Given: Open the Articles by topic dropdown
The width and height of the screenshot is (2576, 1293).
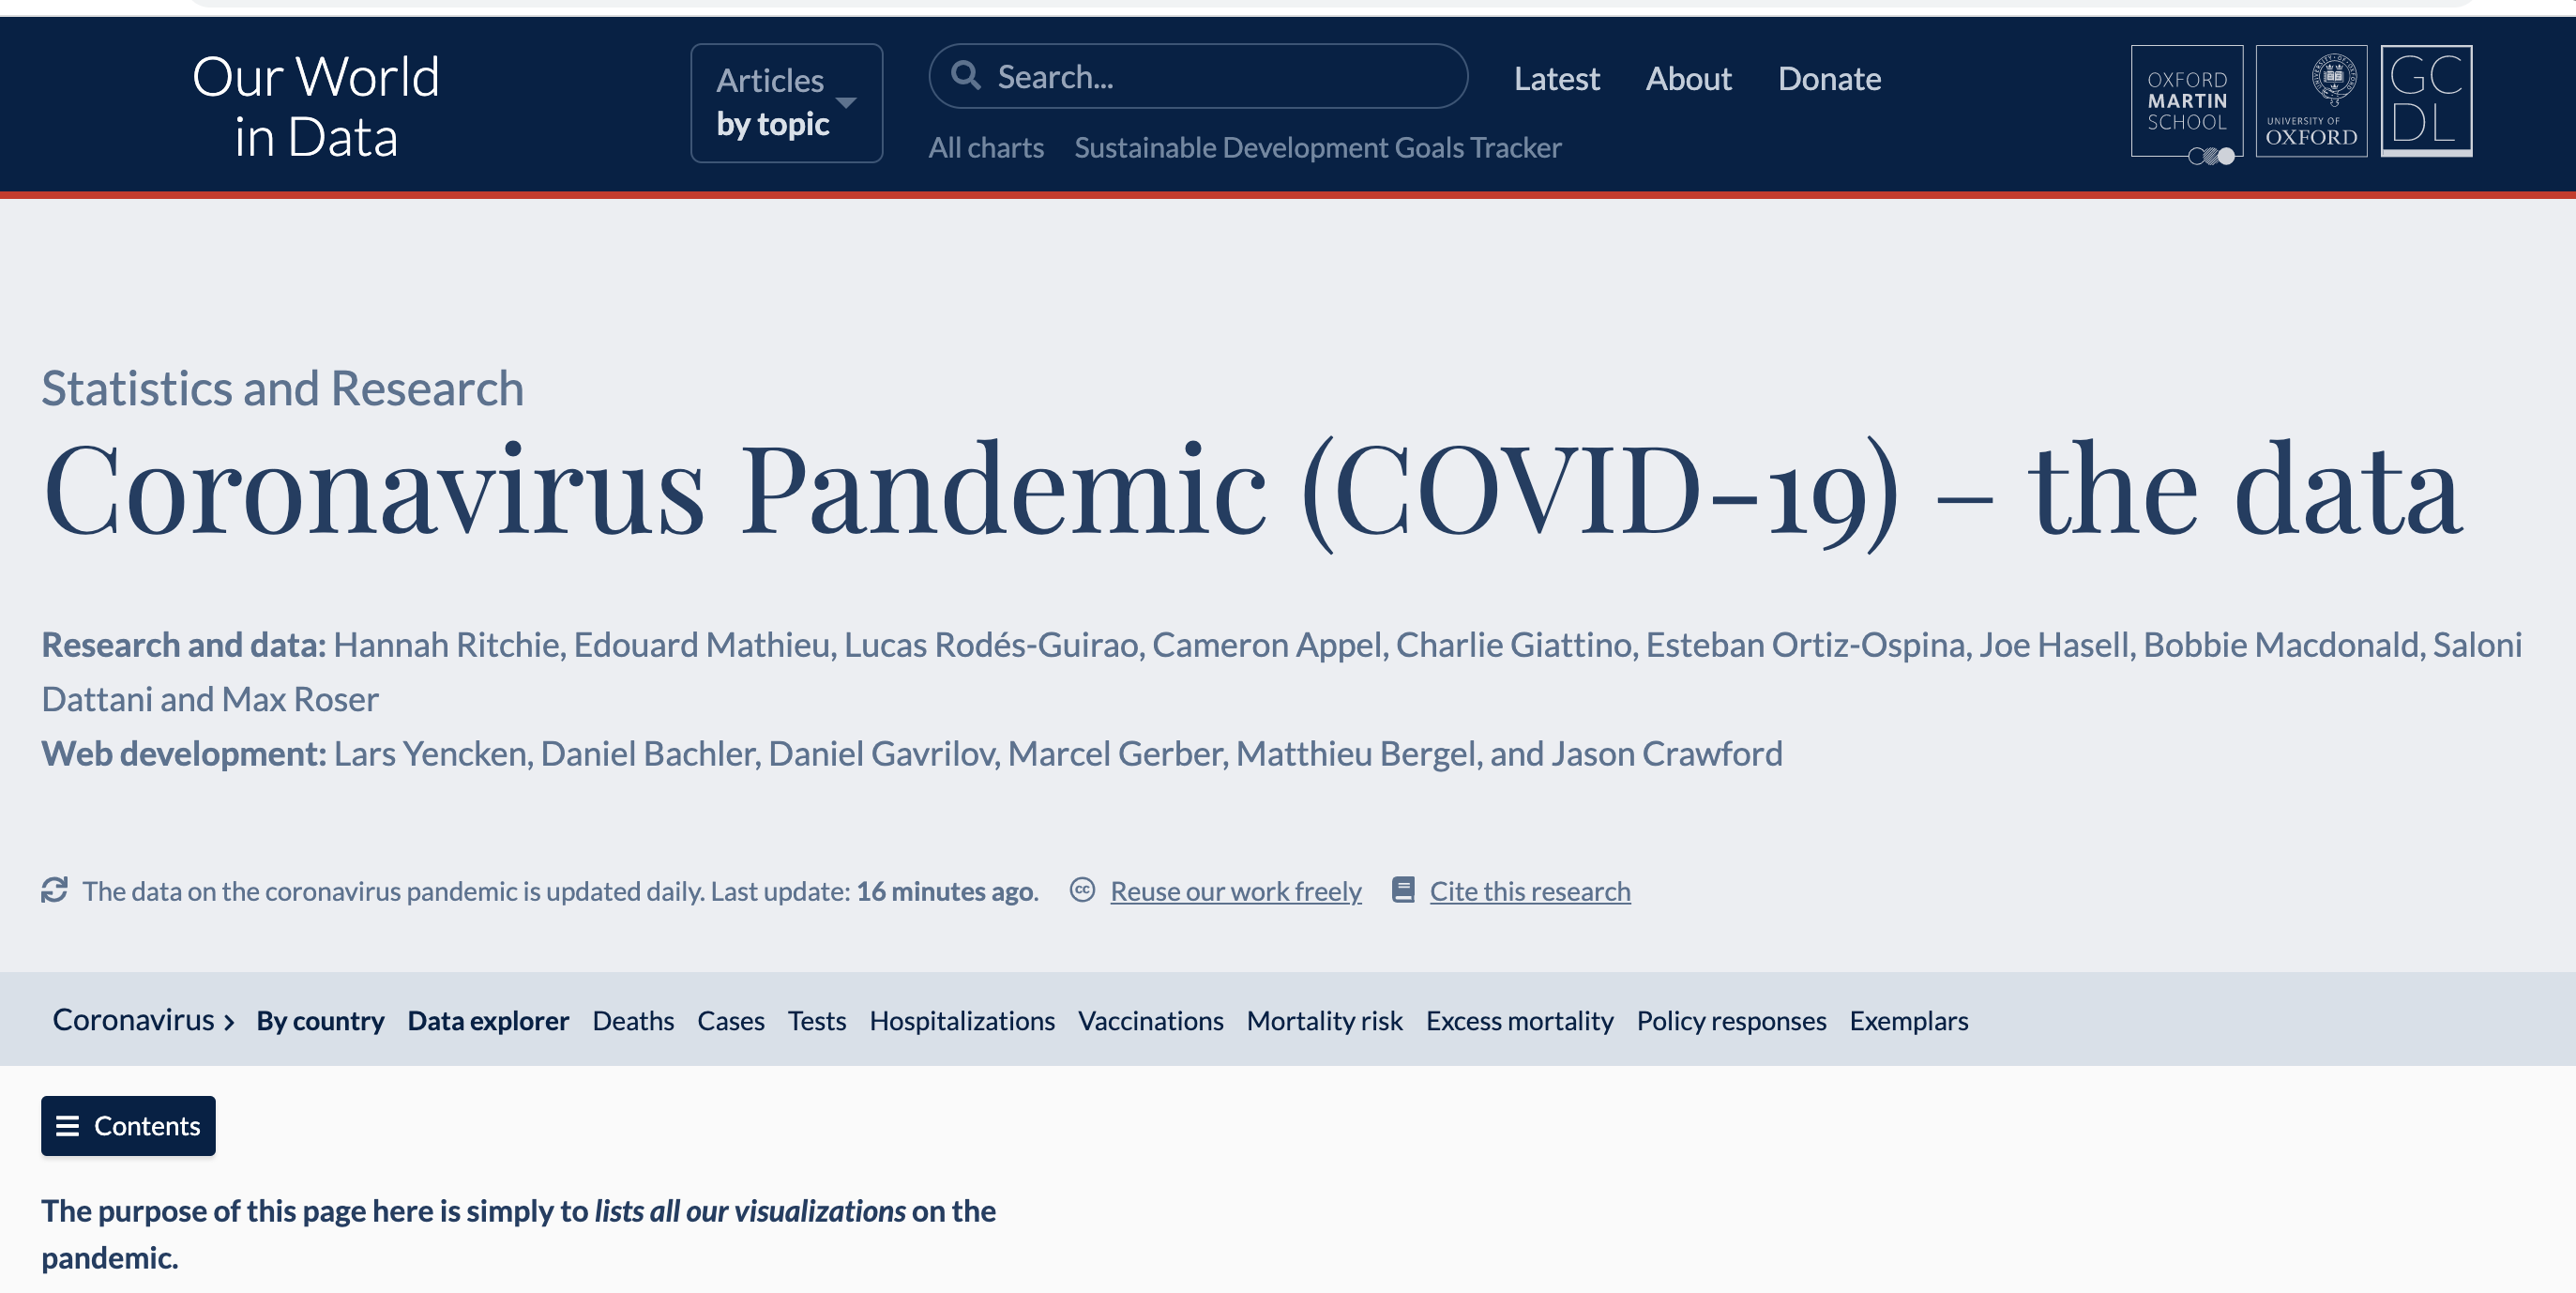Looking at the screenshot, I should pyautogui.click(x=786, y=103).
